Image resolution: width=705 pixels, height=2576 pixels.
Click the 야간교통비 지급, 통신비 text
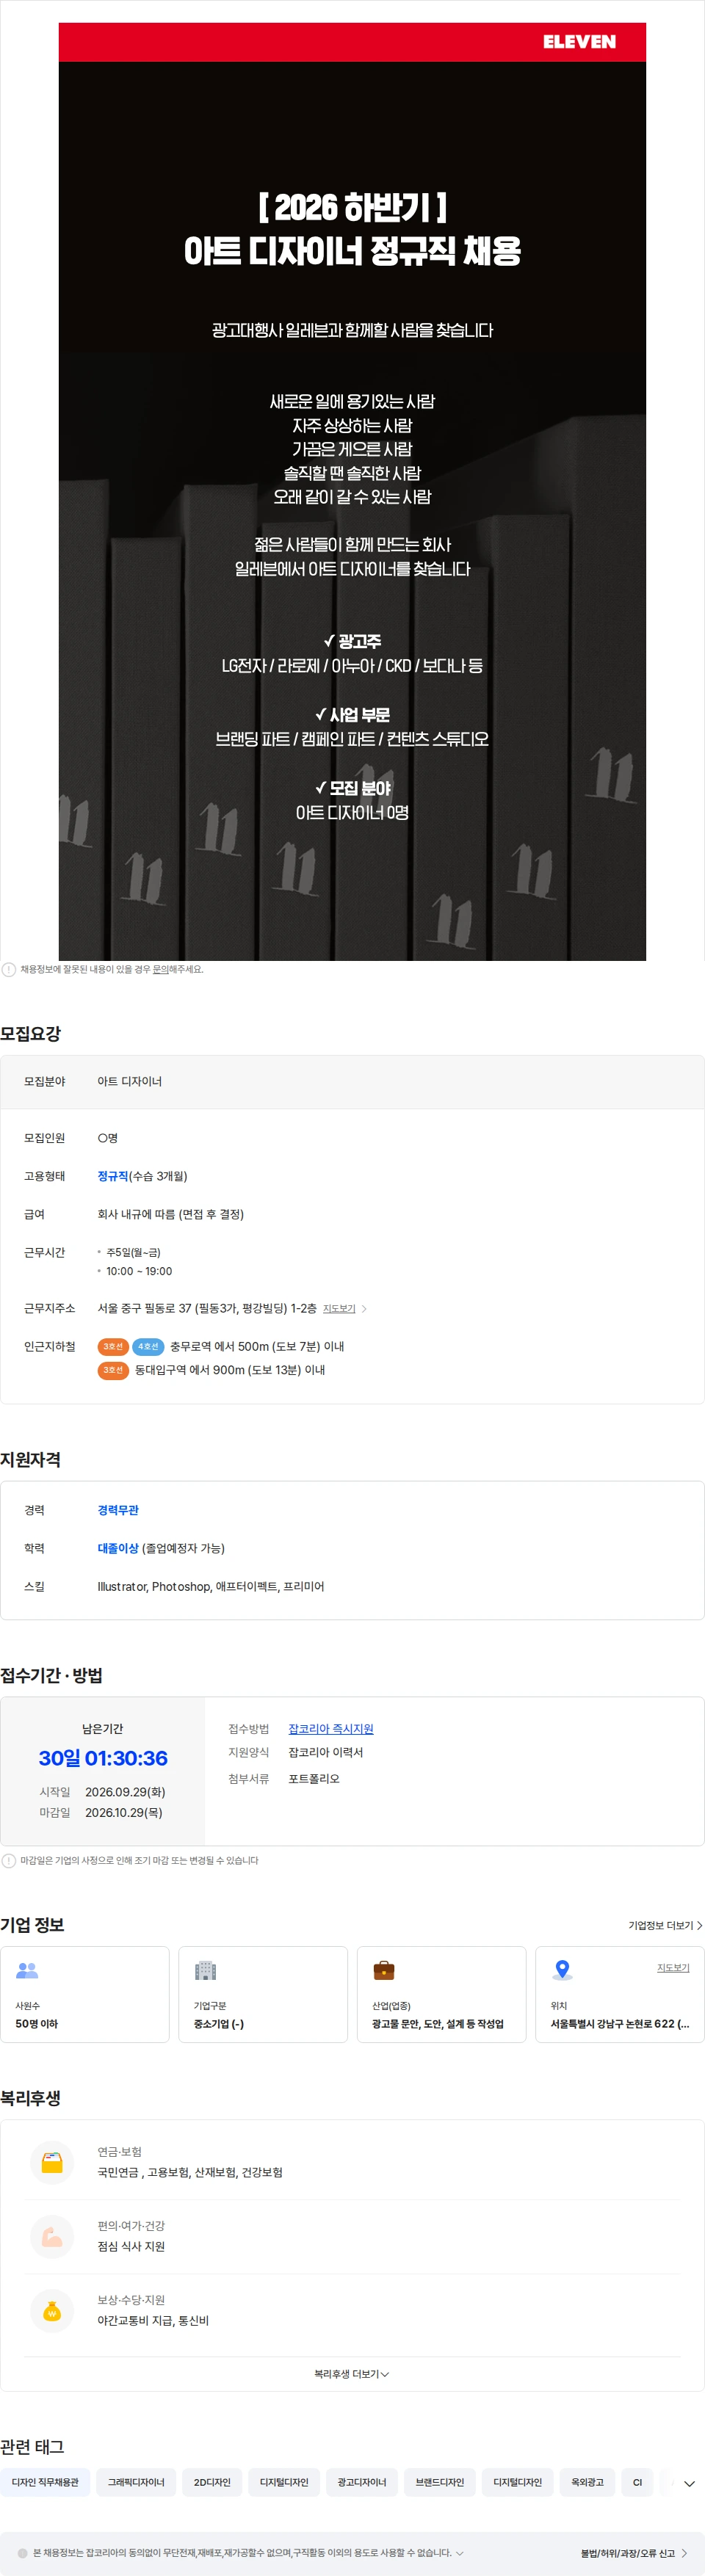coord(153,2320)
